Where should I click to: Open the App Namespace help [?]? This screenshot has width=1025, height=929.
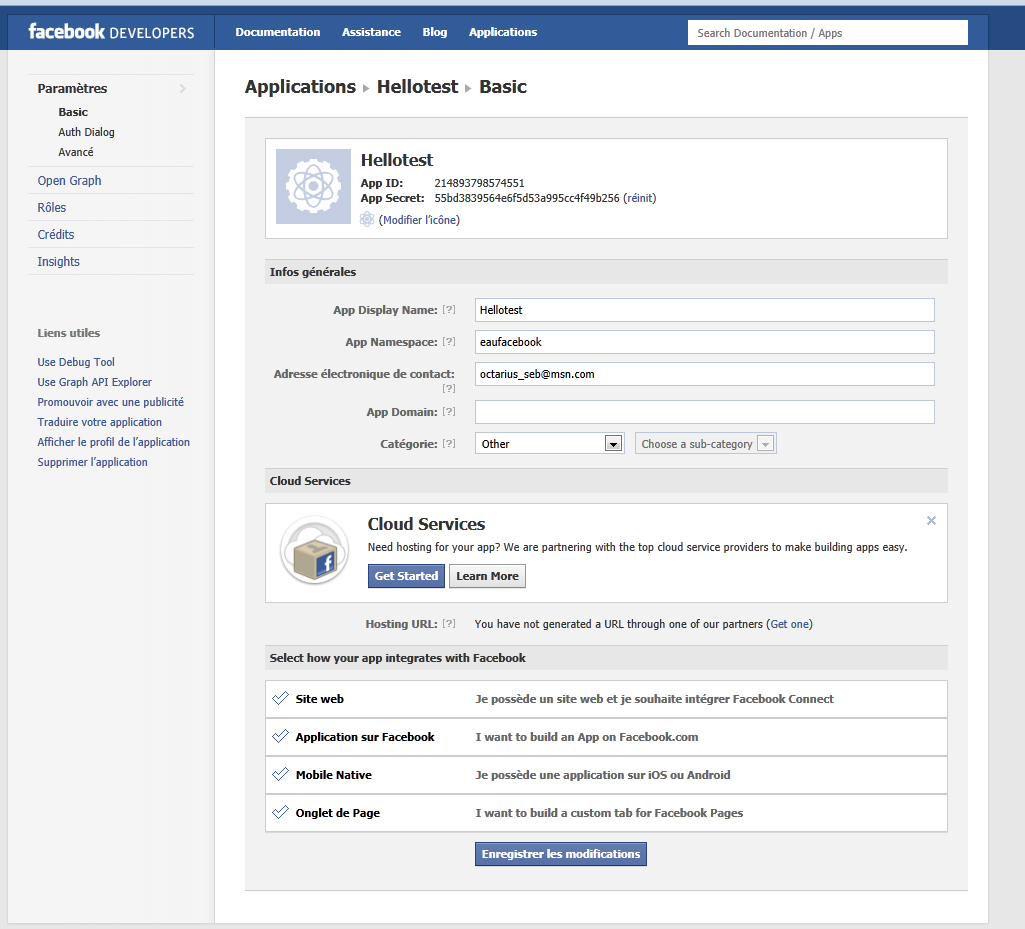[x=448, y=341]
